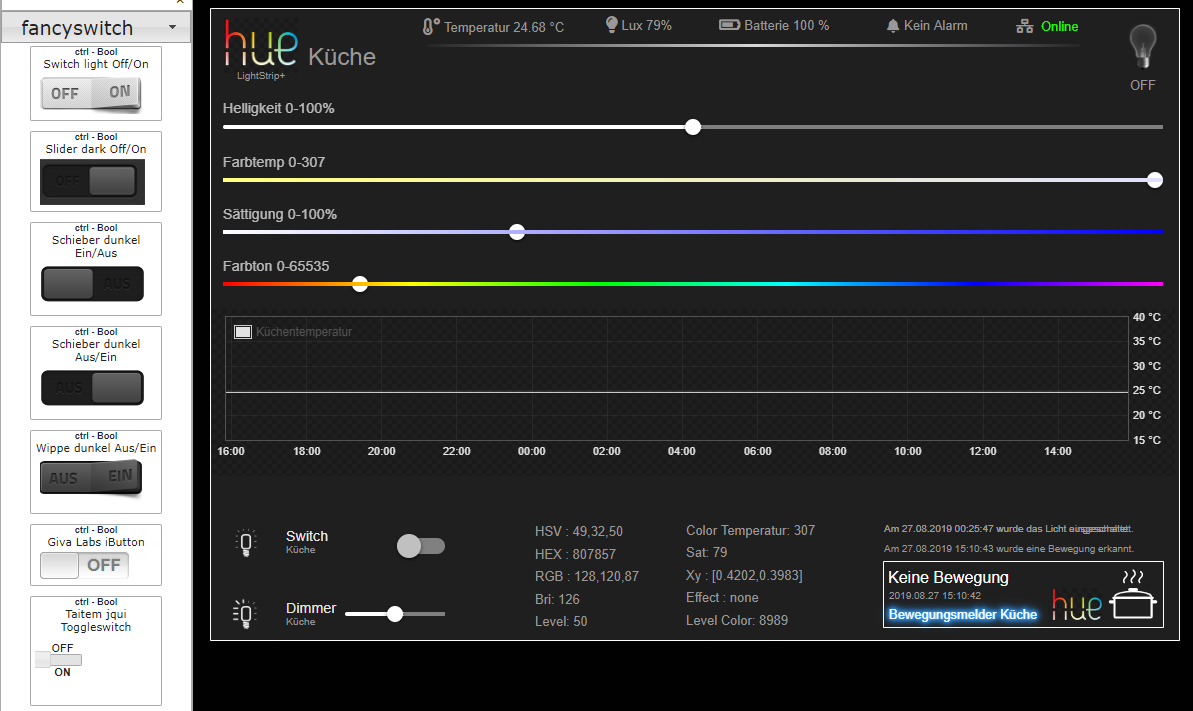The width and height of the screenshot is (1193, 711).
Task: Click the OFF light bulb icon
Action: [1142, 48]
